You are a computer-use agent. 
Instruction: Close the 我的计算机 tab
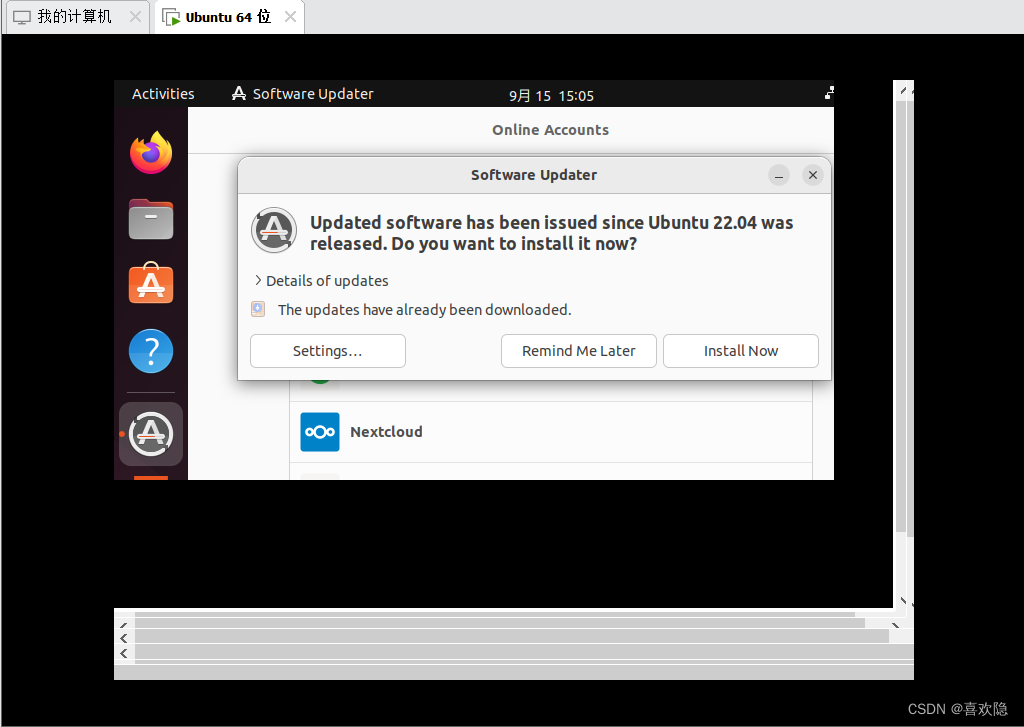(x=135, y=17)
